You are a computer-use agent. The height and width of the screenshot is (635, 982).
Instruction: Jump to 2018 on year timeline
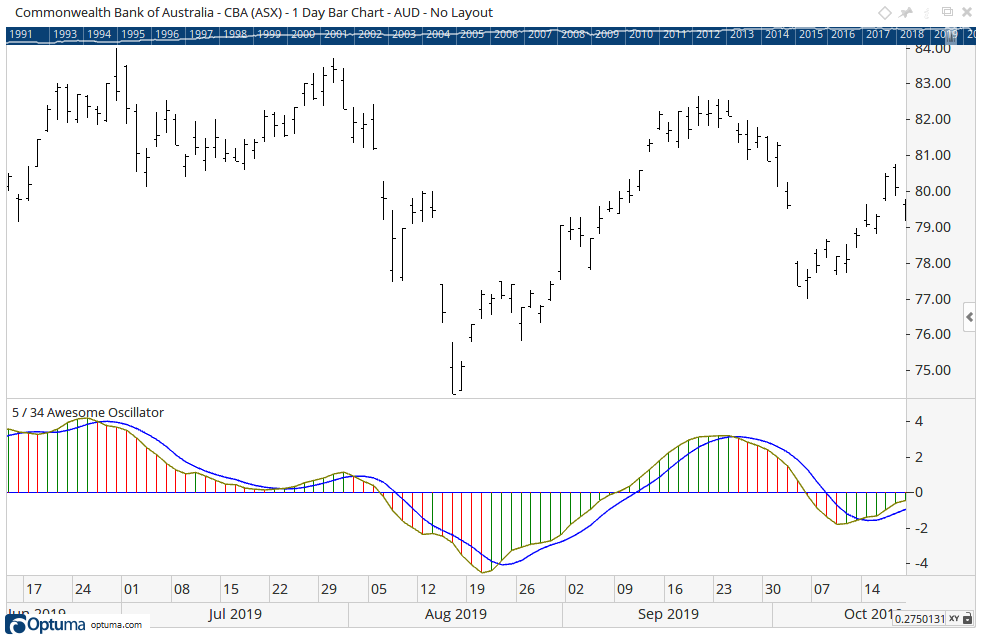point(912,34)
